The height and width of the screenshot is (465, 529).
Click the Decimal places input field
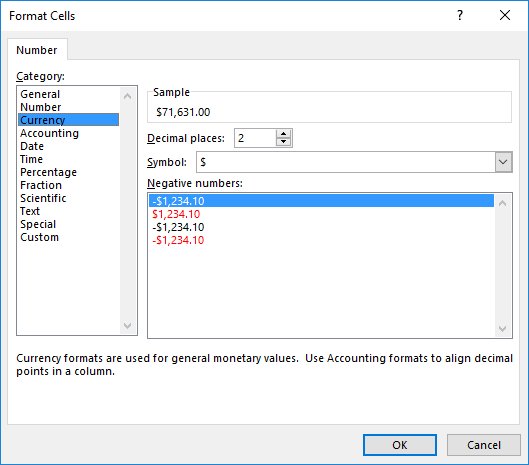255,138
